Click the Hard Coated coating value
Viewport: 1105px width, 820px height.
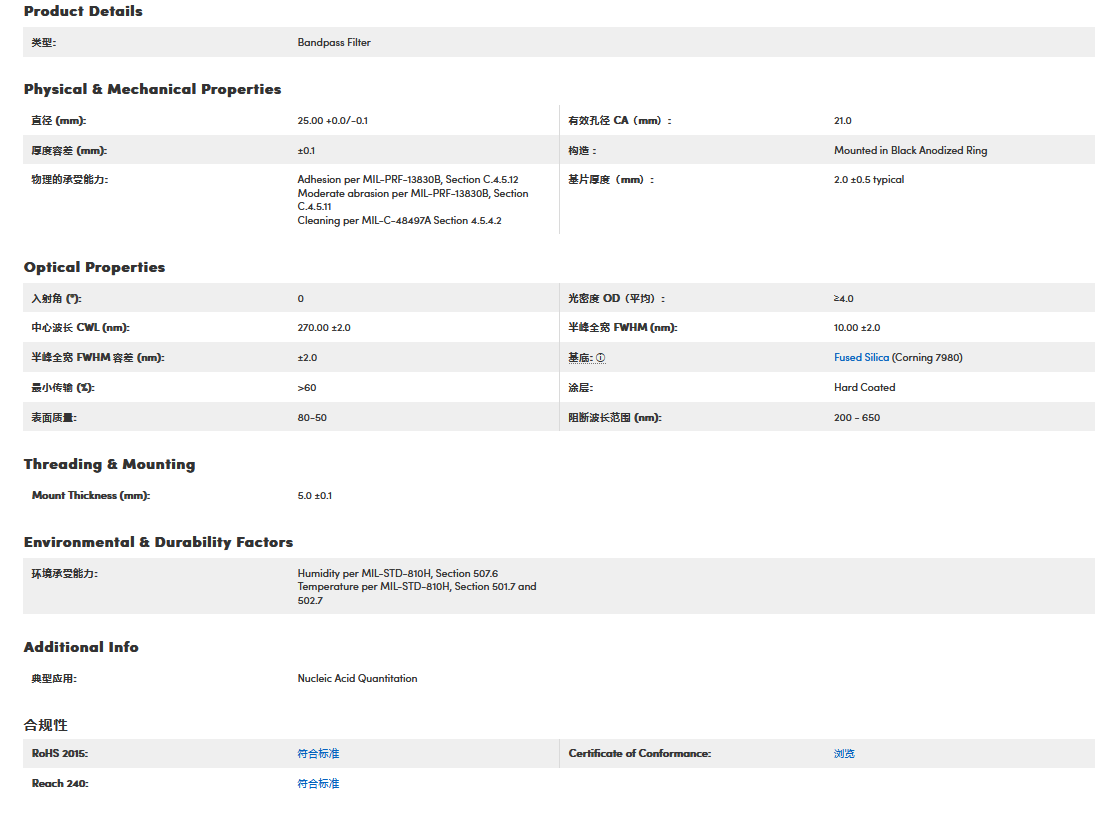pyautogui.click(x=864, y=388)
